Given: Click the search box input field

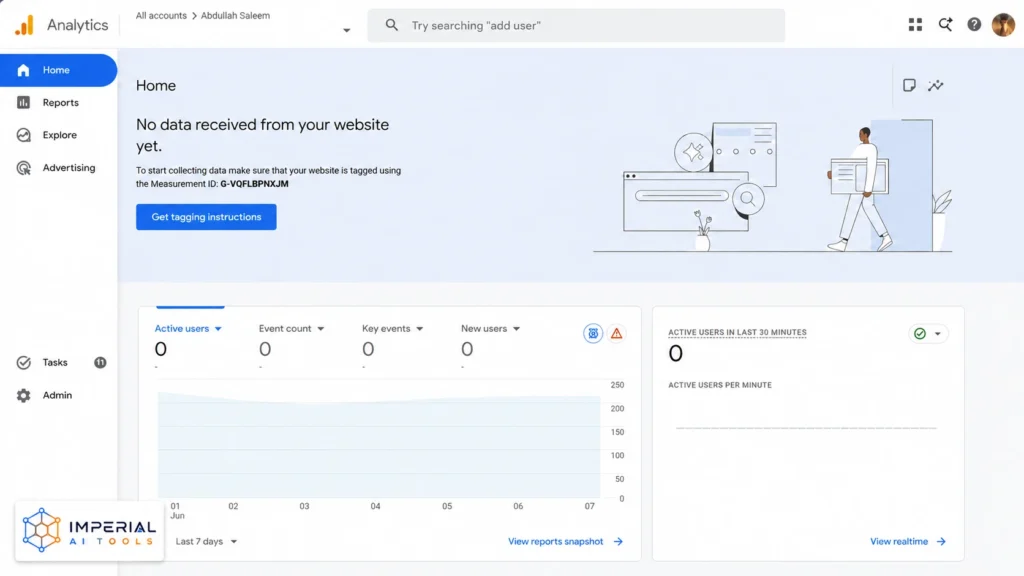Looking at the screenshot, I should (576, 25).
